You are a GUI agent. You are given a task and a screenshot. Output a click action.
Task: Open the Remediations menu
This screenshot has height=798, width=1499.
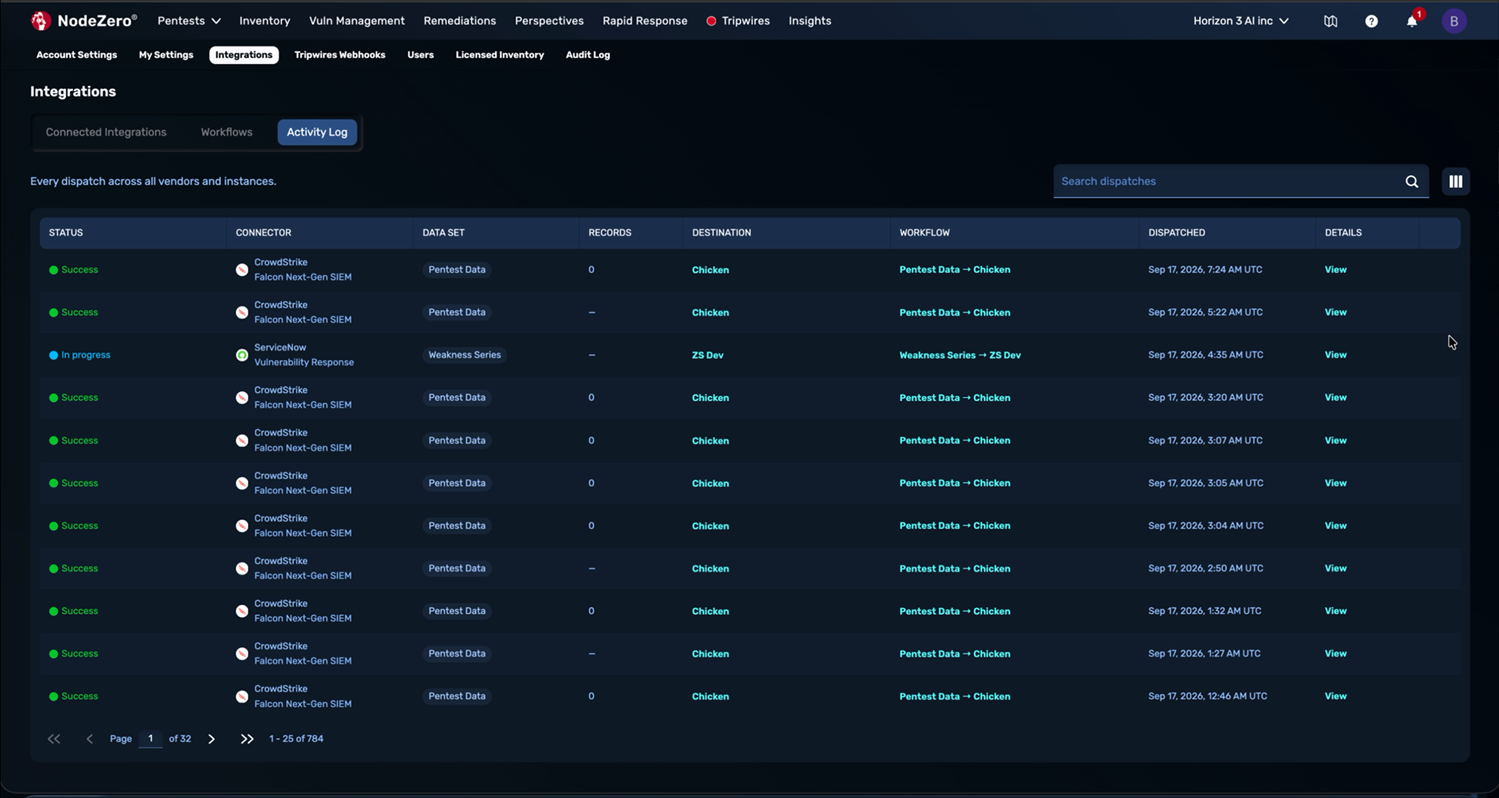coord(460,21)
